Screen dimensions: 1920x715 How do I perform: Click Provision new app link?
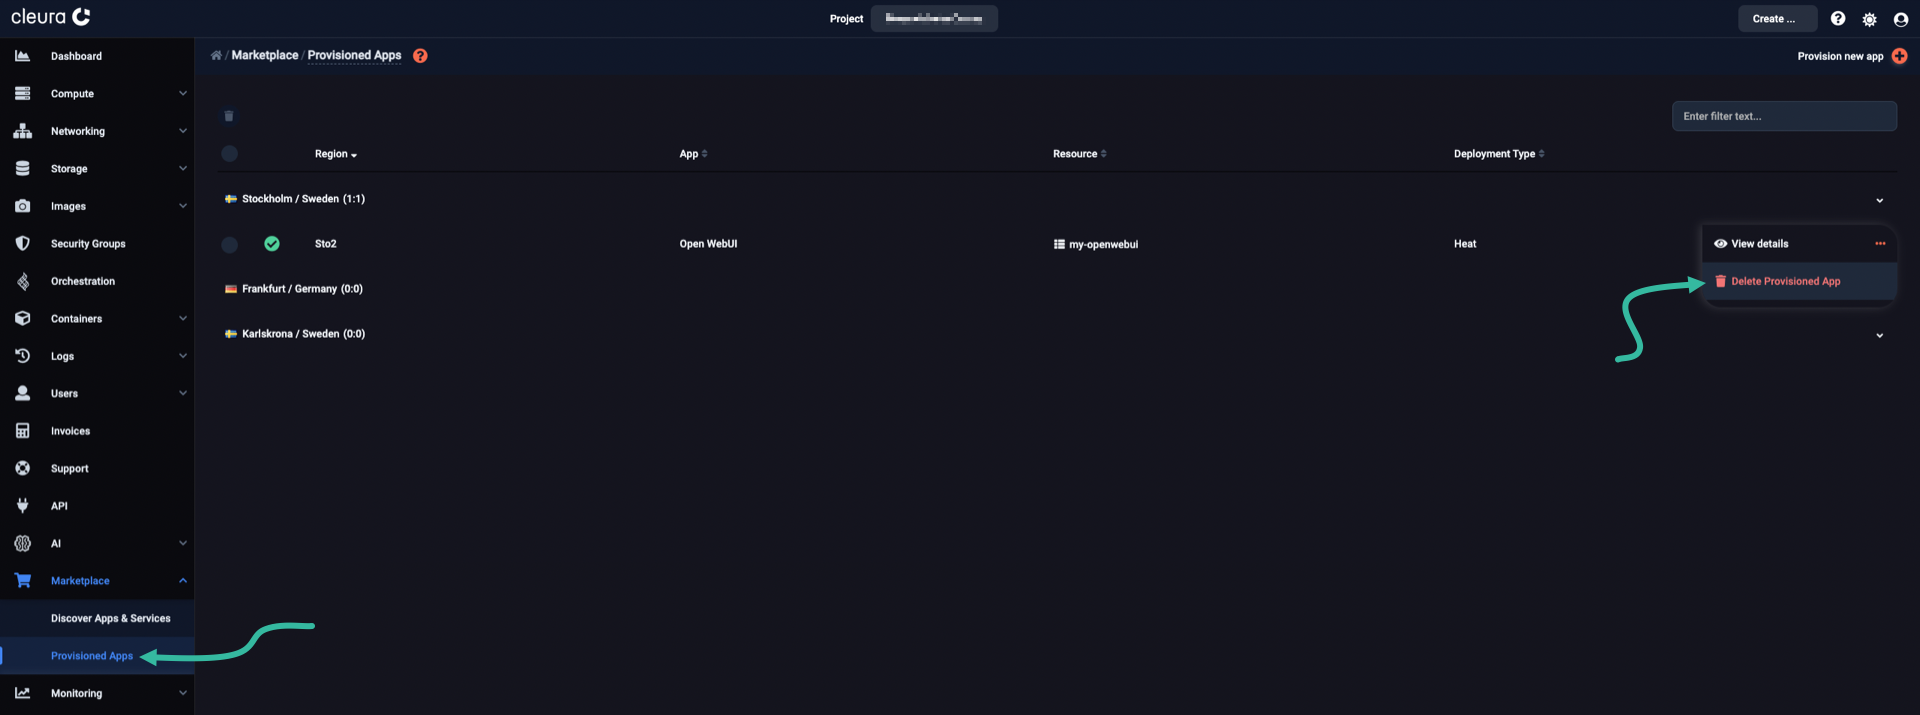(x=1840, y=56)
